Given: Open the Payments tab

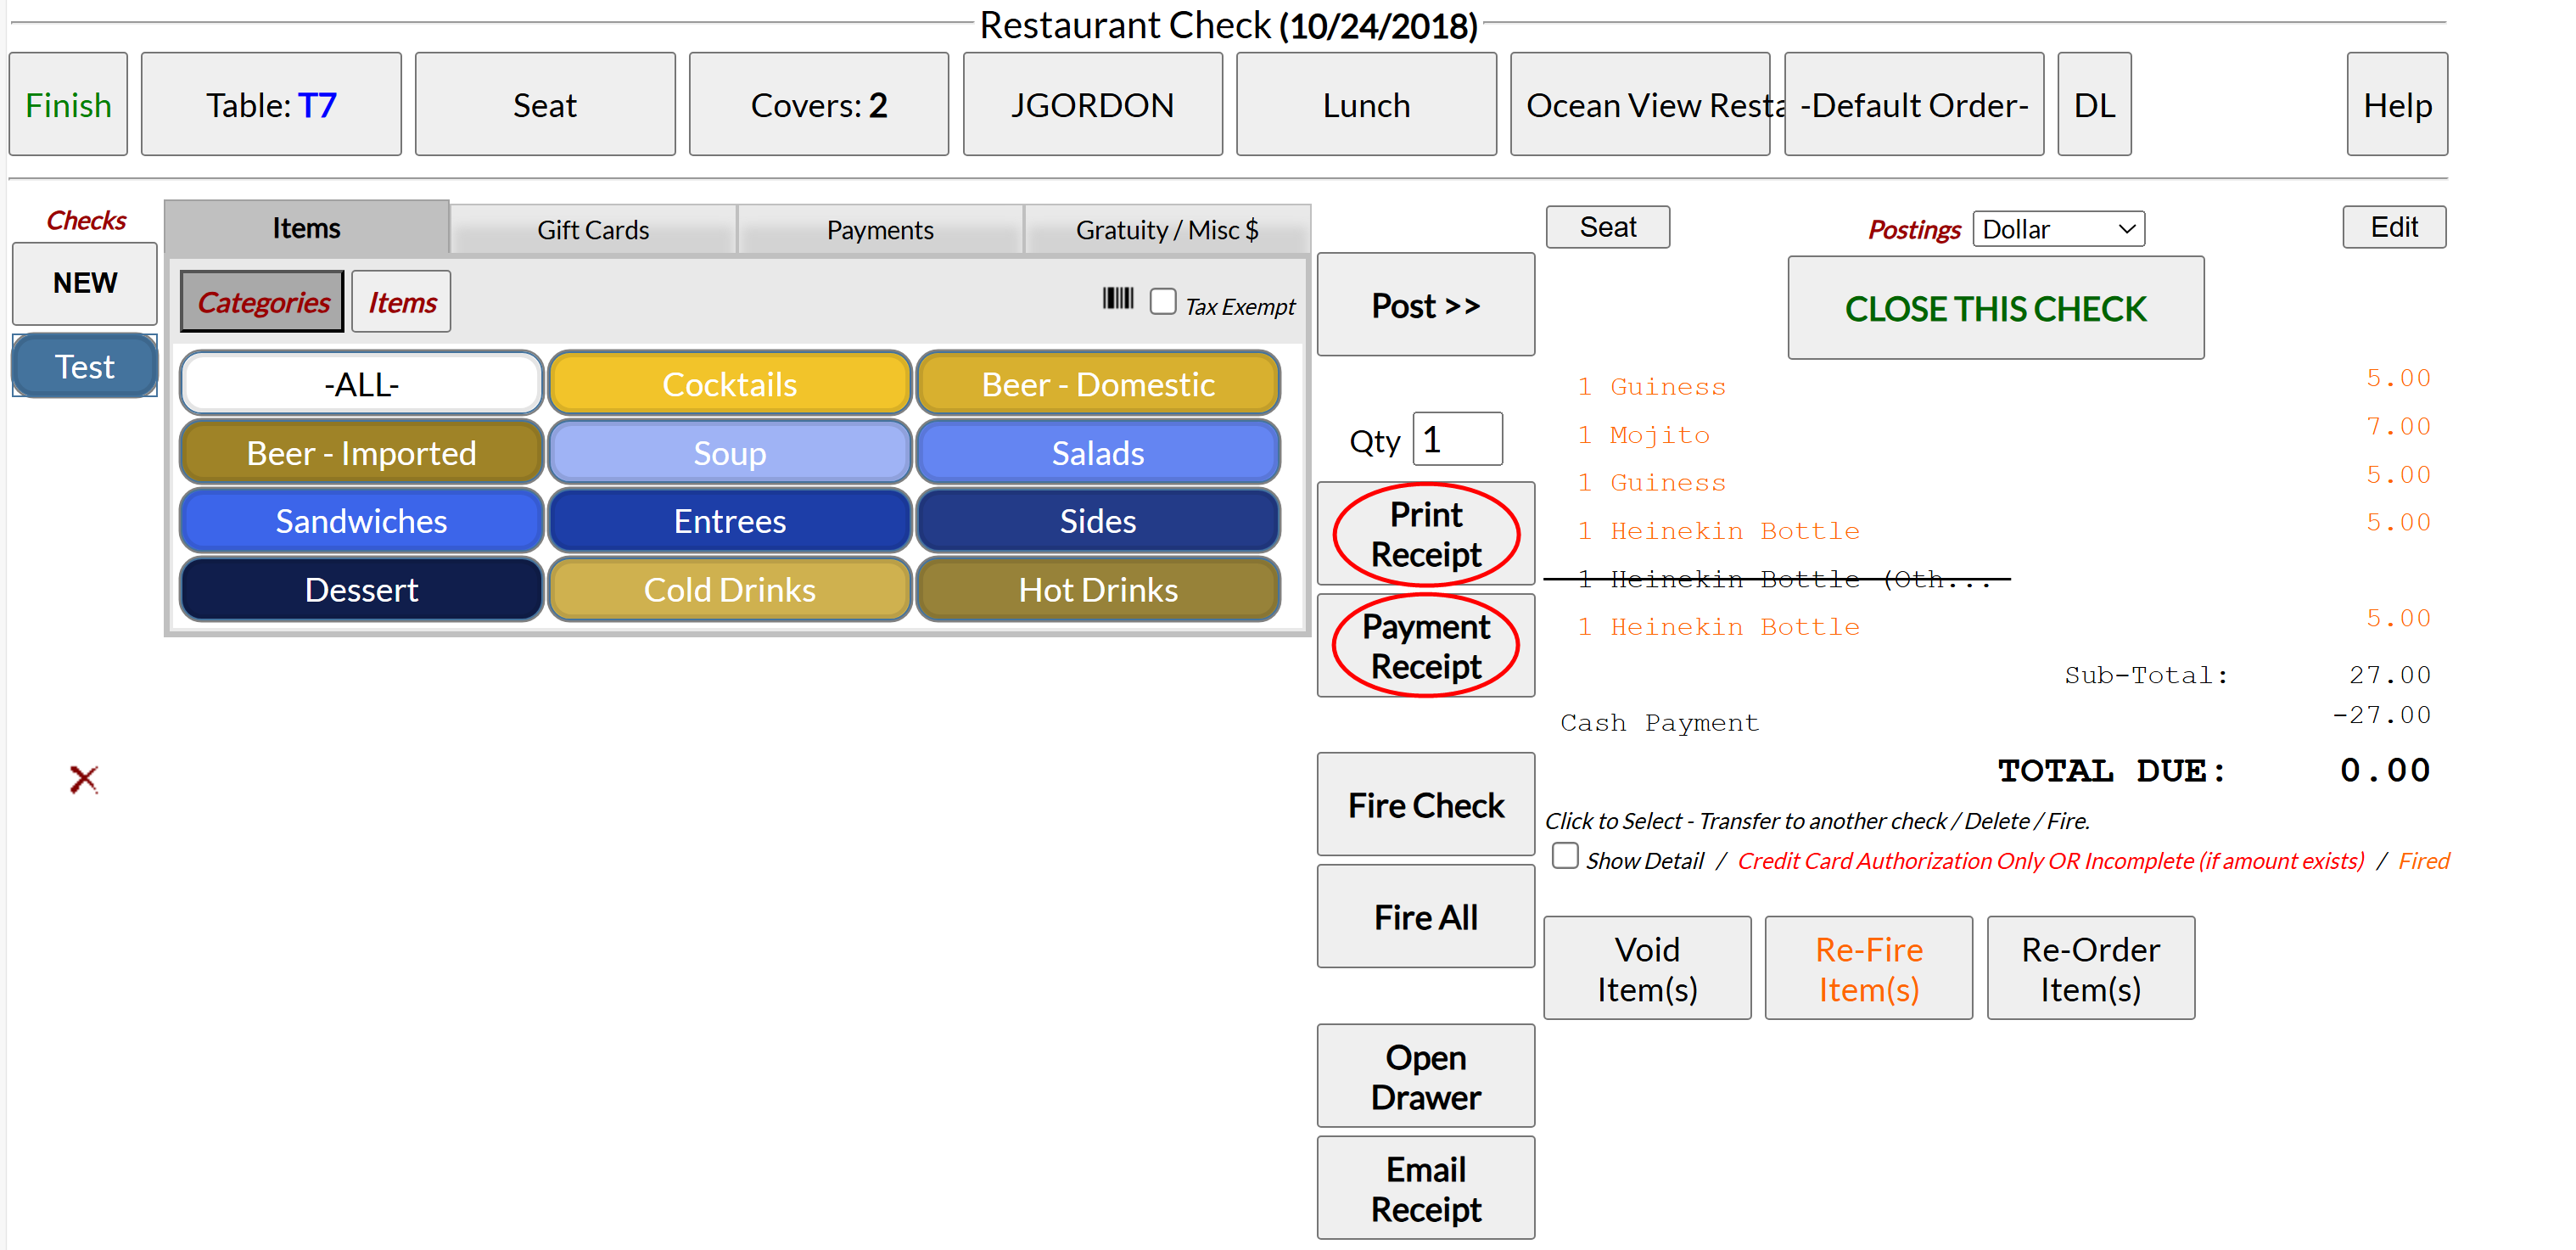Looking at the screenshot, I should click(879, 230).
